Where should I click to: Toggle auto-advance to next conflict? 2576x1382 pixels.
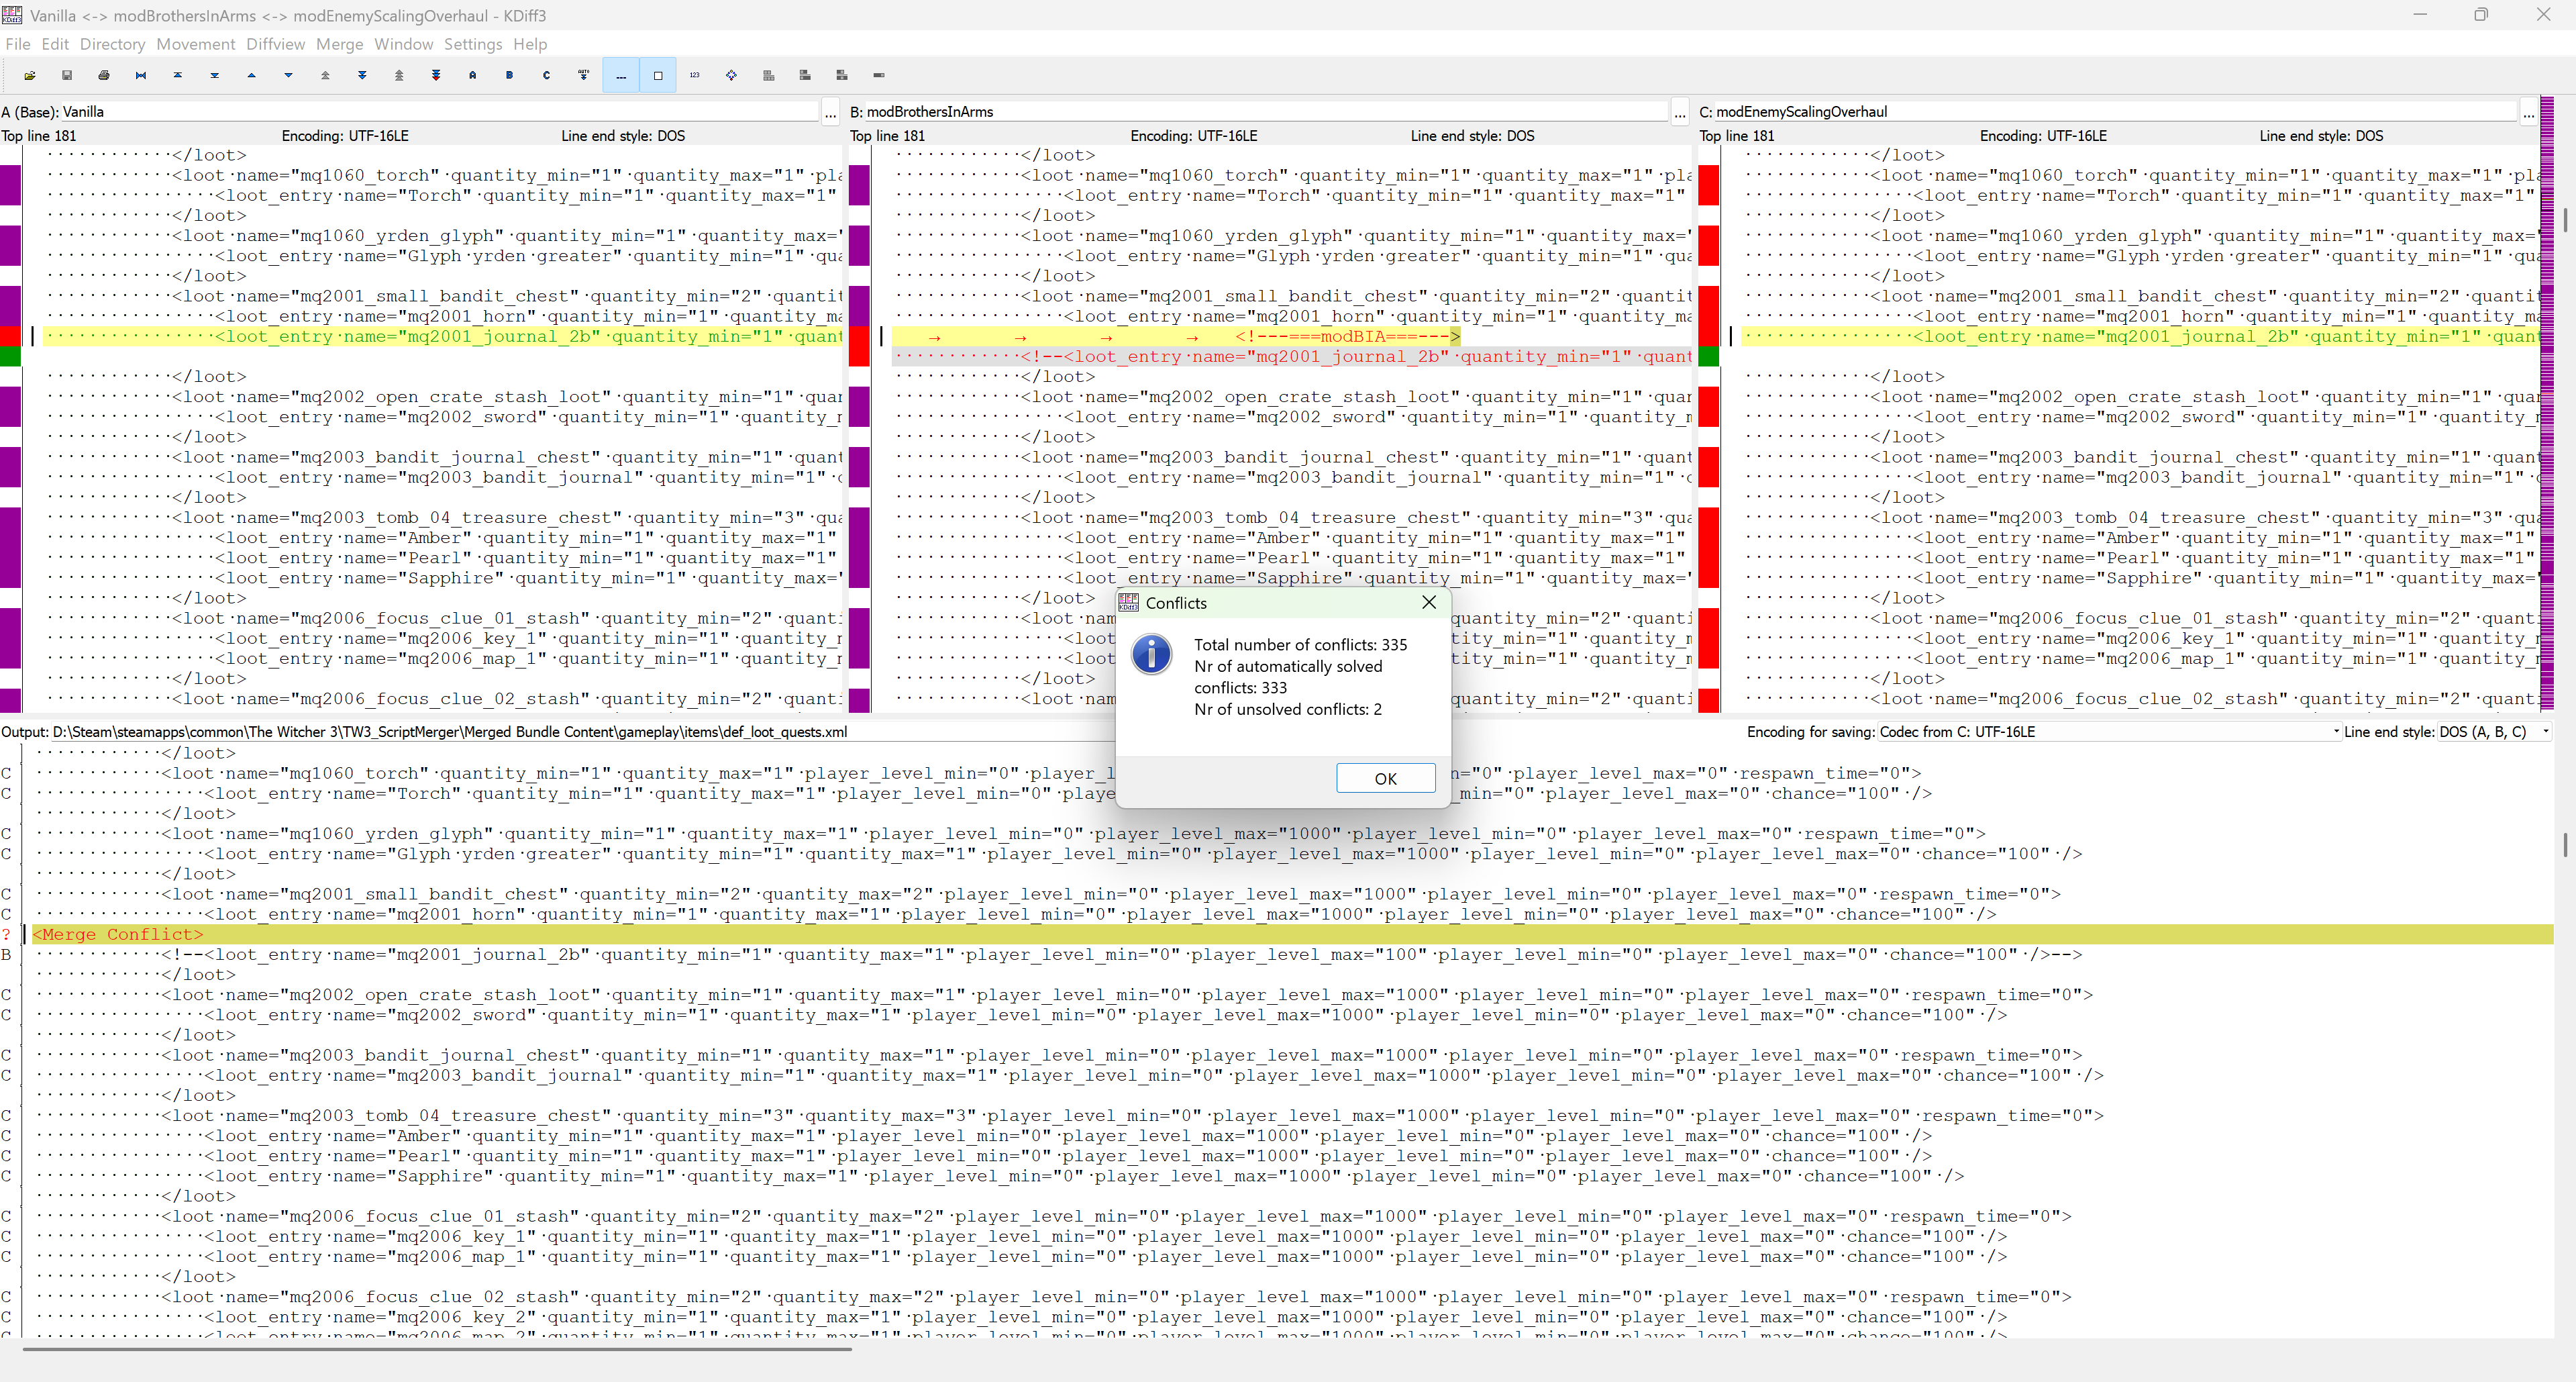point(583,75)
